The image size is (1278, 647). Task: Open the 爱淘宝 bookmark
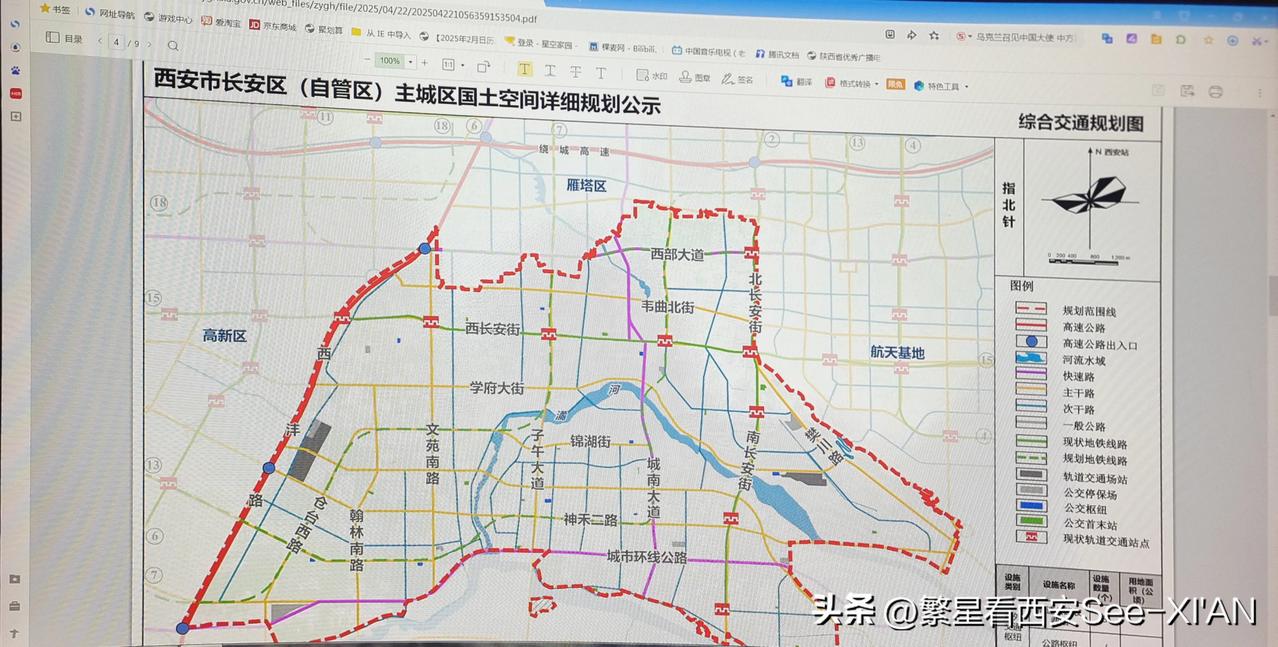tap(221, 21)
